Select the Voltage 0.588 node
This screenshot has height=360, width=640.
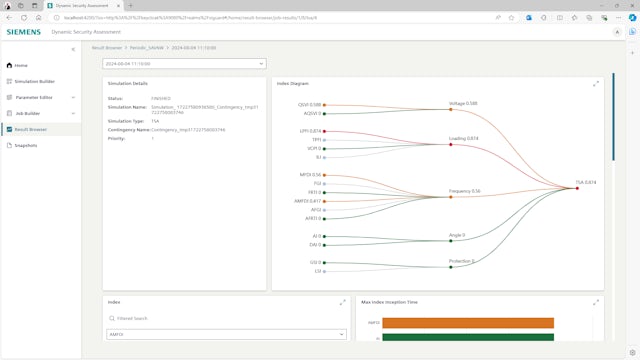451,109
